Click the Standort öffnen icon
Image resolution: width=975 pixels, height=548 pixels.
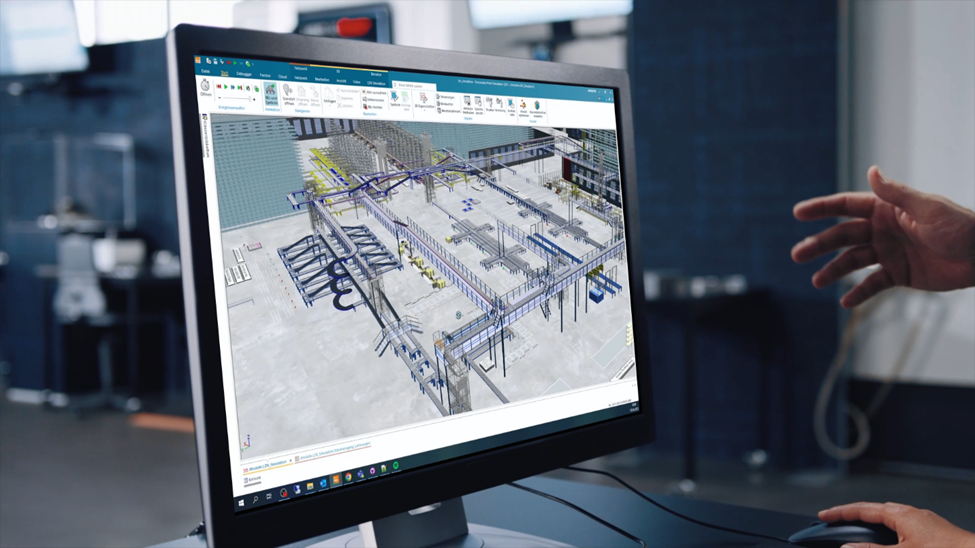click(288, 92)
